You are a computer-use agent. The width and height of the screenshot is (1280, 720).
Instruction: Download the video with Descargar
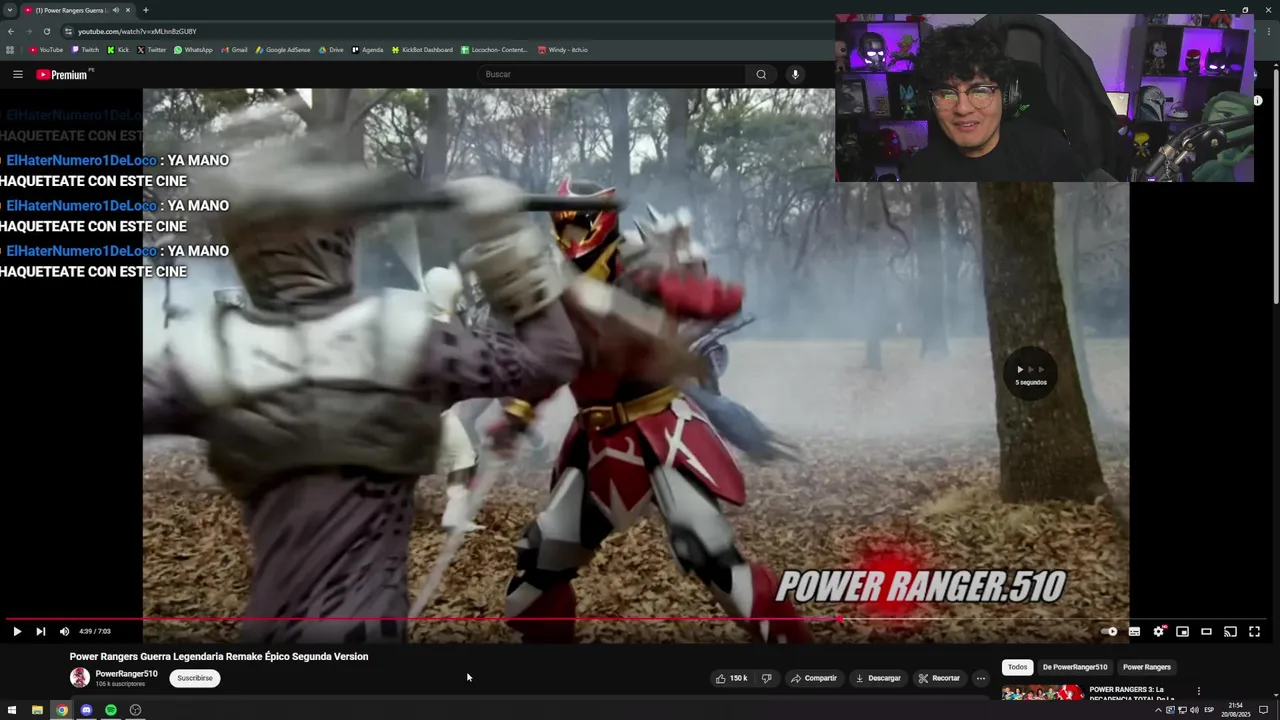(x=877, y=678)
